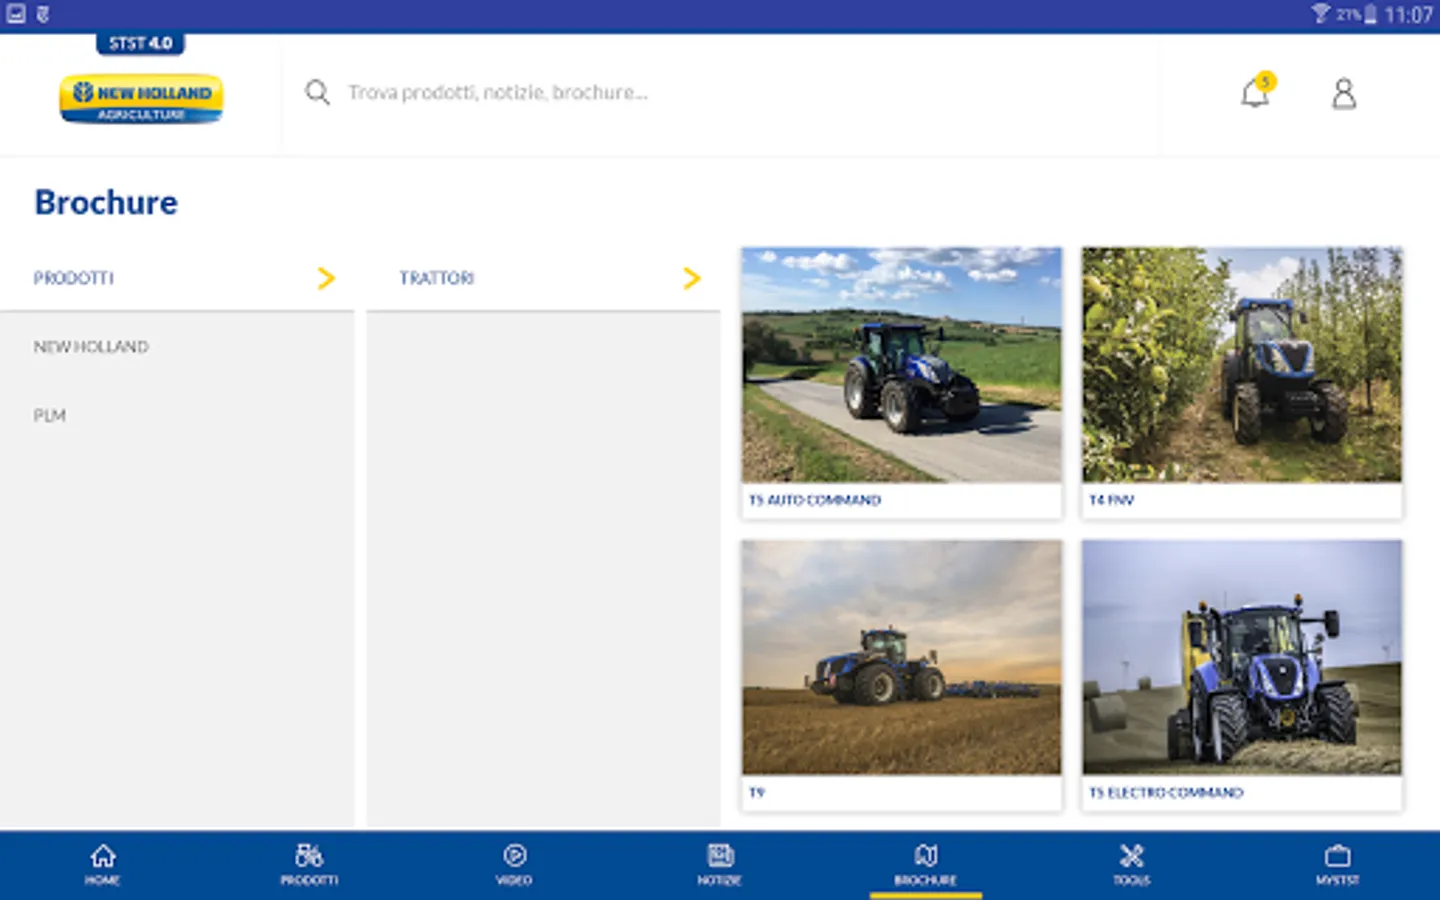Go to the NOTIZIE tab label

[x=720, y=881]
